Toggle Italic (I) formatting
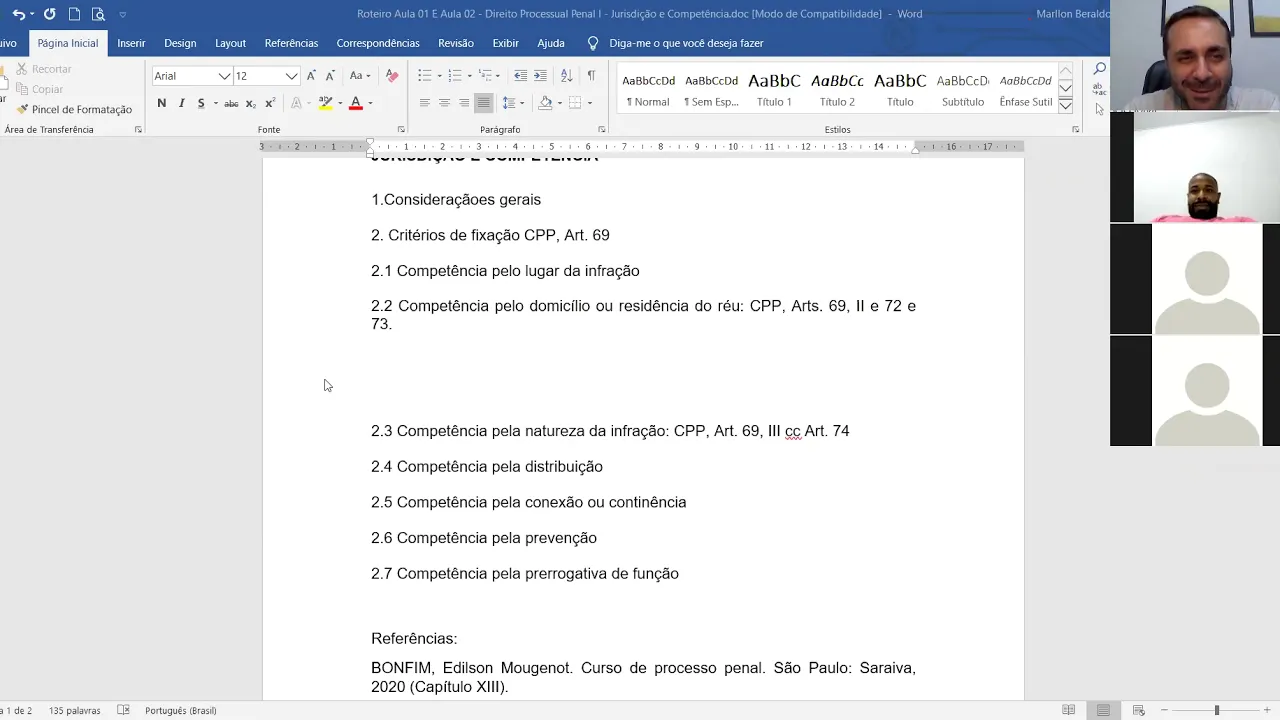1280x720 pixels. (181, 103)
